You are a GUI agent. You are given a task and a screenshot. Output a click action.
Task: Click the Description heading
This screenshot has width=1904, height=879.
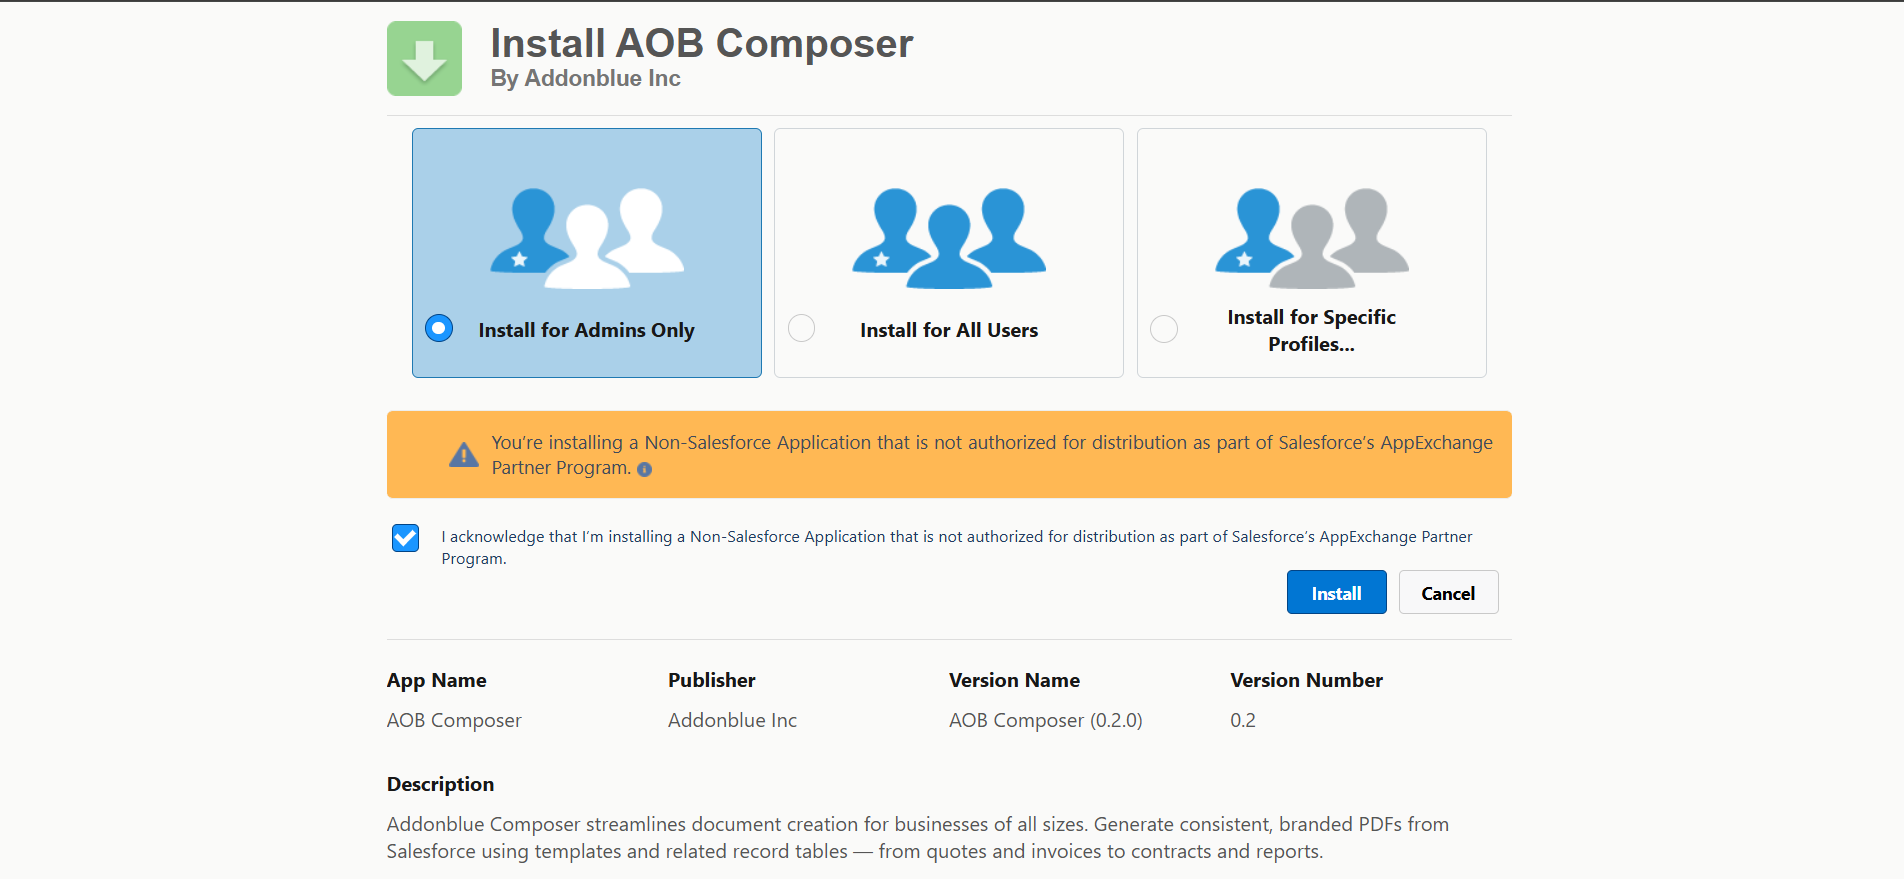[x=440, y=784]
